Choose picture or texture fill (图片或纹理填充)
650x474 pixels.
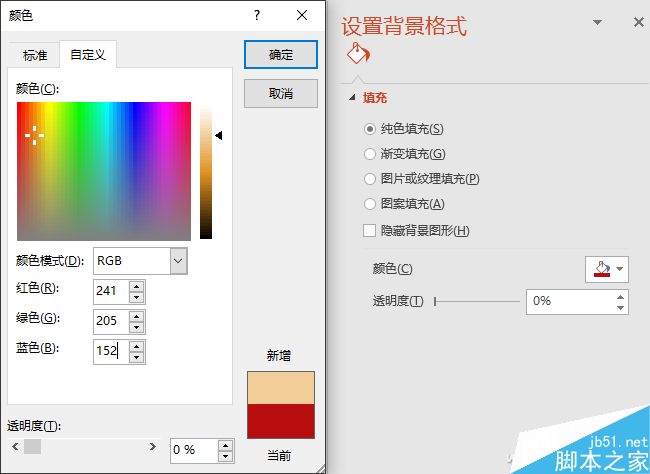pyautogui.click(x=371, y=179)
